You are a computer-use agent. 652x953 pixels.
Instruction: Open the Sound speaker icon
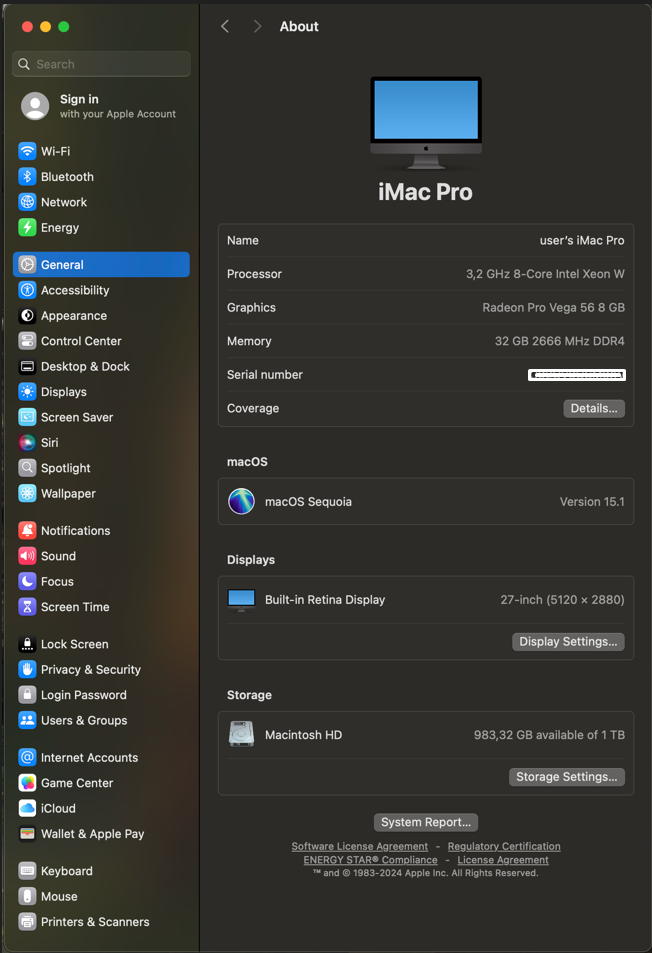(x=27, y=556)
